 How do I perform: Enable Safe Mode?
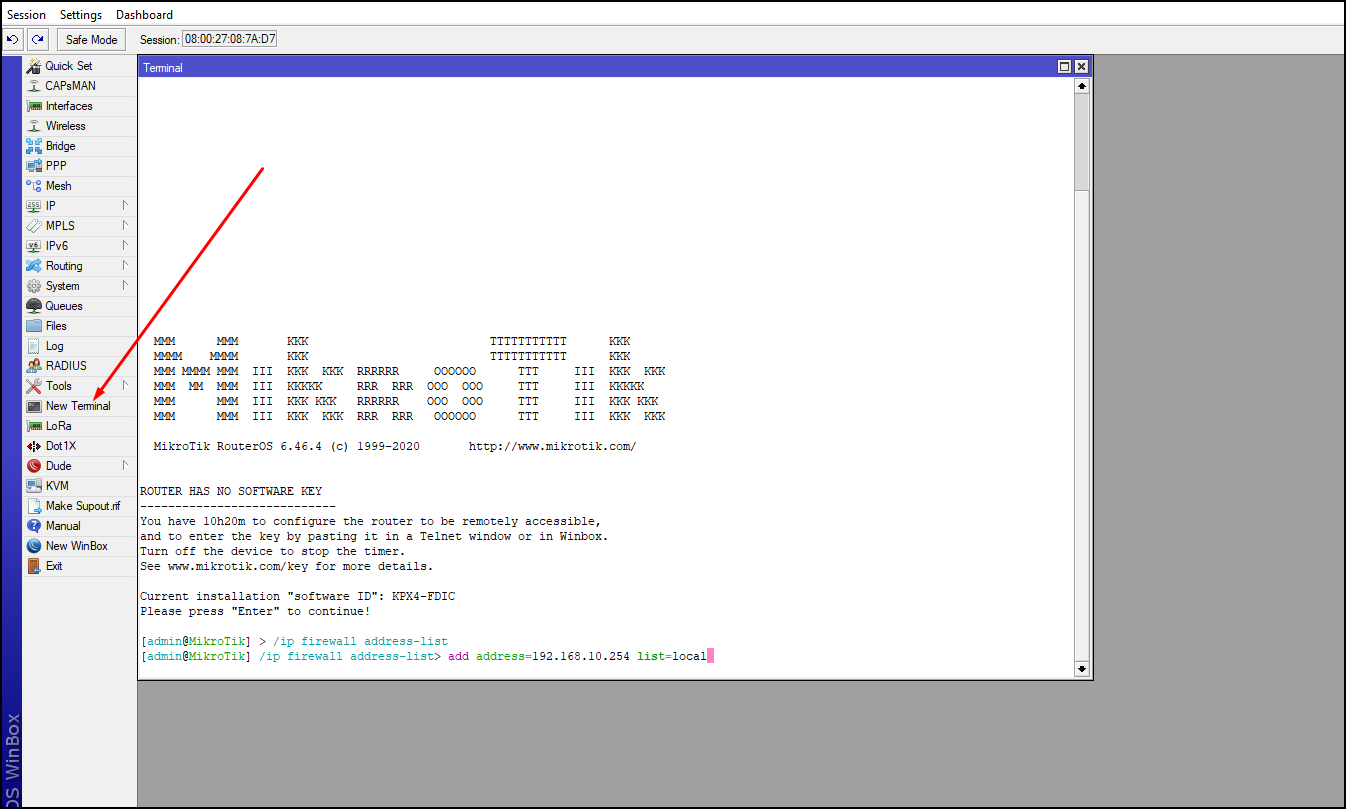(x=90, y=39)
